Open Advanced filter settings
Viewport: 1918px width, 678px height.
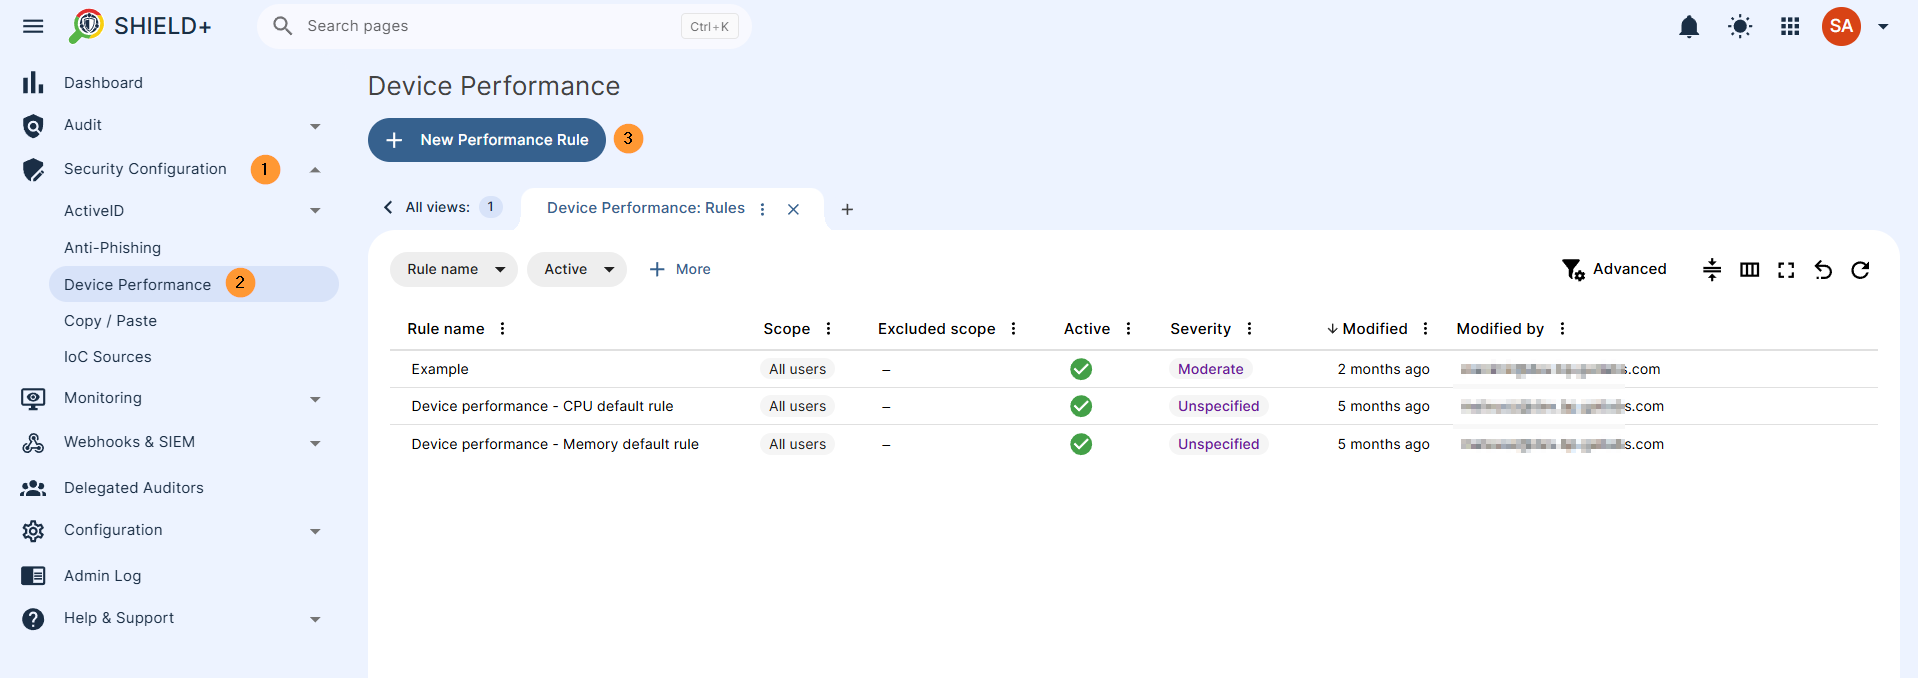point(1614,269)
